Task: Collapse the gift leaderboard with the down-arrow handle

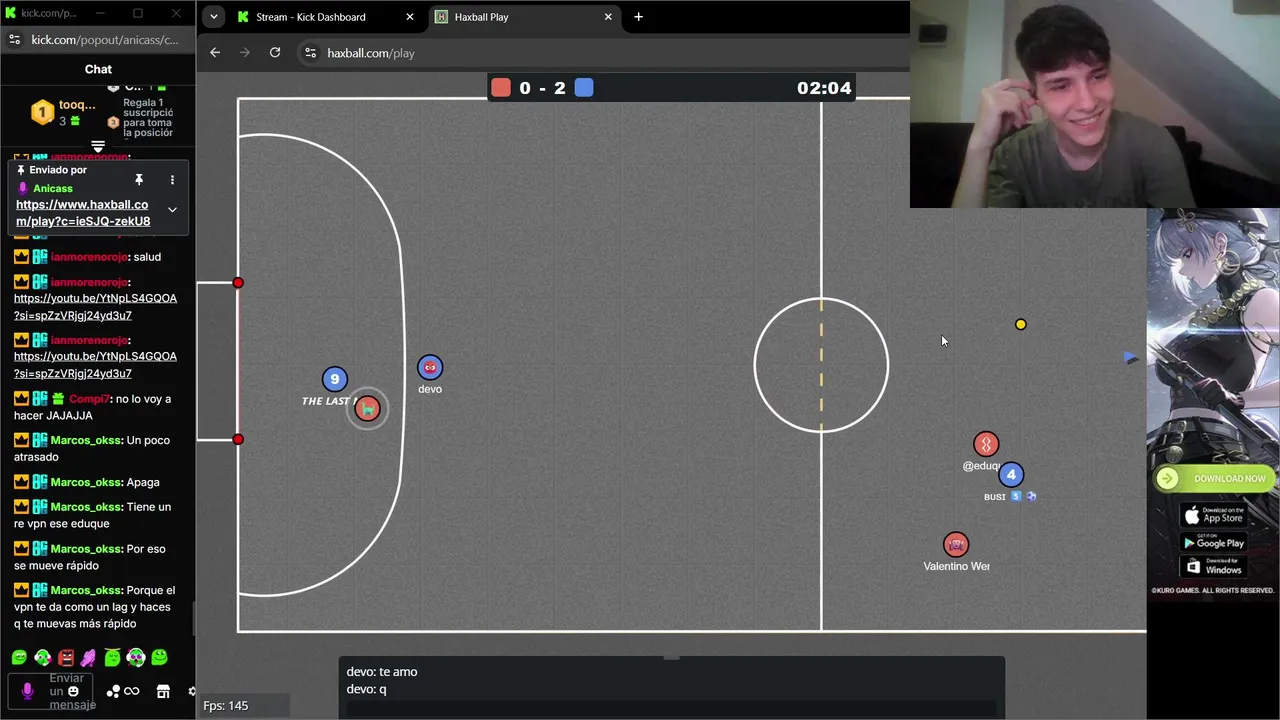Action: (x=98, y=146)
